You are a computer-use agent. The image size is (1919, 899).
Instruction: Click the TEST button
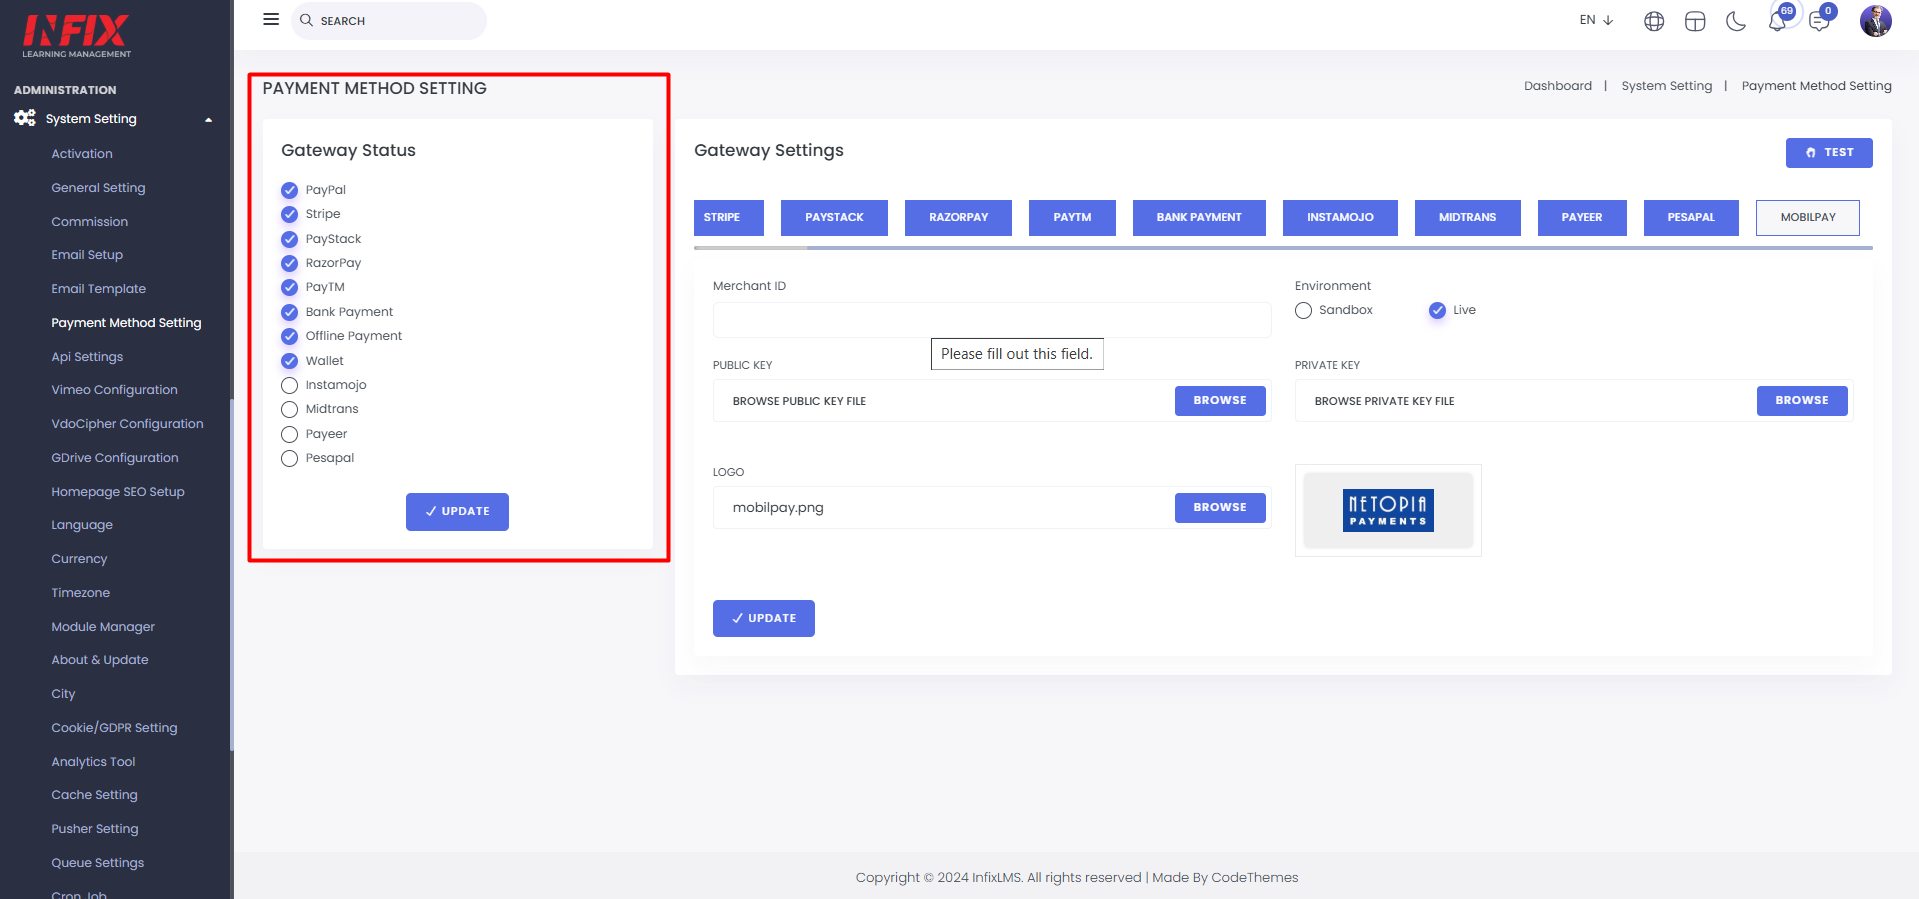pos(1829,152)
